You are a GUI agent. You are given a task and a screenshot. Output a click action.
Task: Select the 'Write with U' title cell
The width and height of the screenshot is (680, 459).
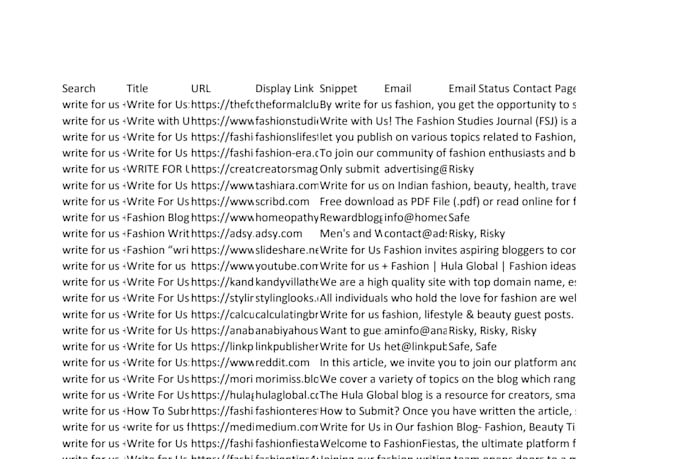tap(158, 121)
